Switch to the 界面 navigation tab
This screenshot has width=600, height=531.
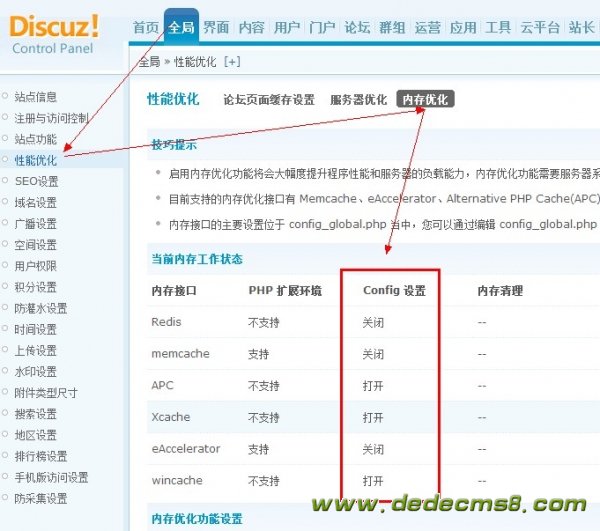pos(216,28)
